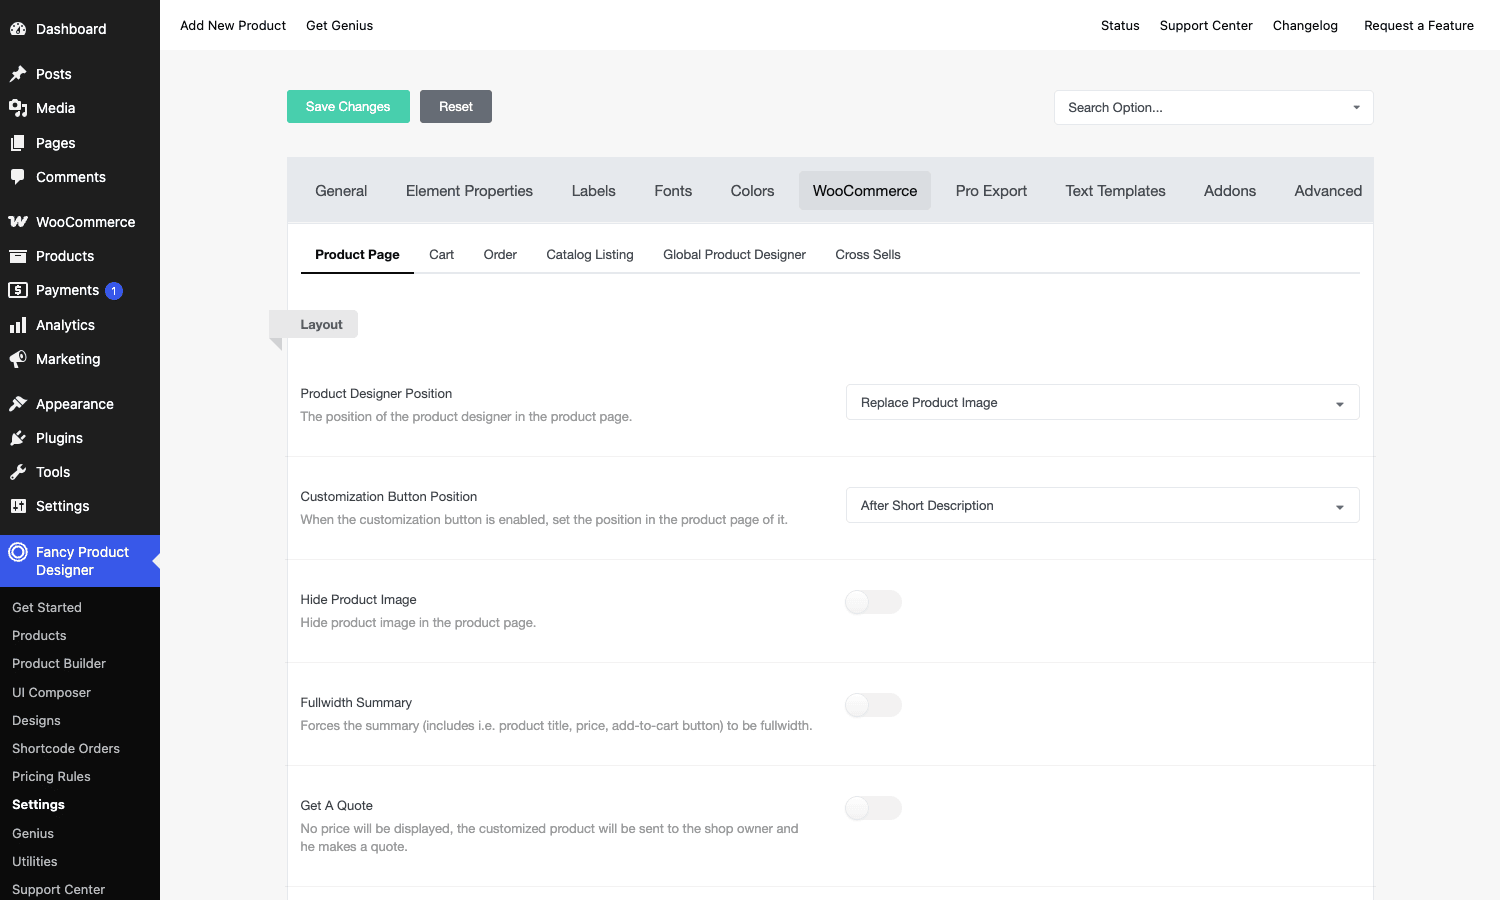Click the Appearance paintbrush icon

tap(18, 404)
